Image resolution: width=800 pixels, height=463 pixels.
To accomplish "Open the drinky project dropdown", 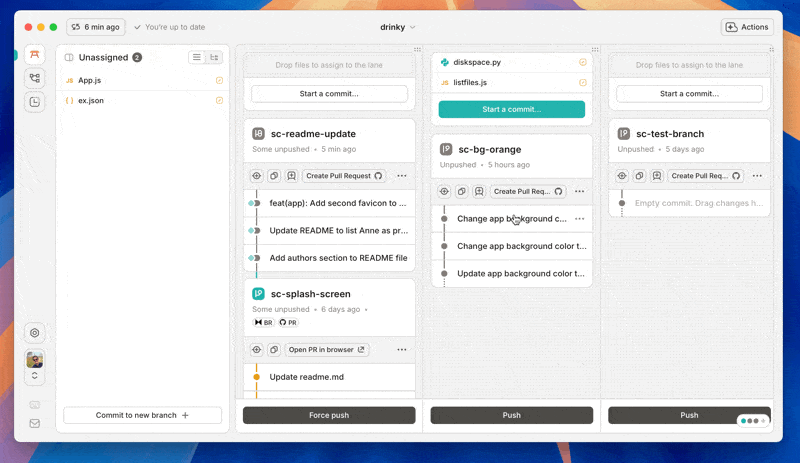I will coord(398,27).
